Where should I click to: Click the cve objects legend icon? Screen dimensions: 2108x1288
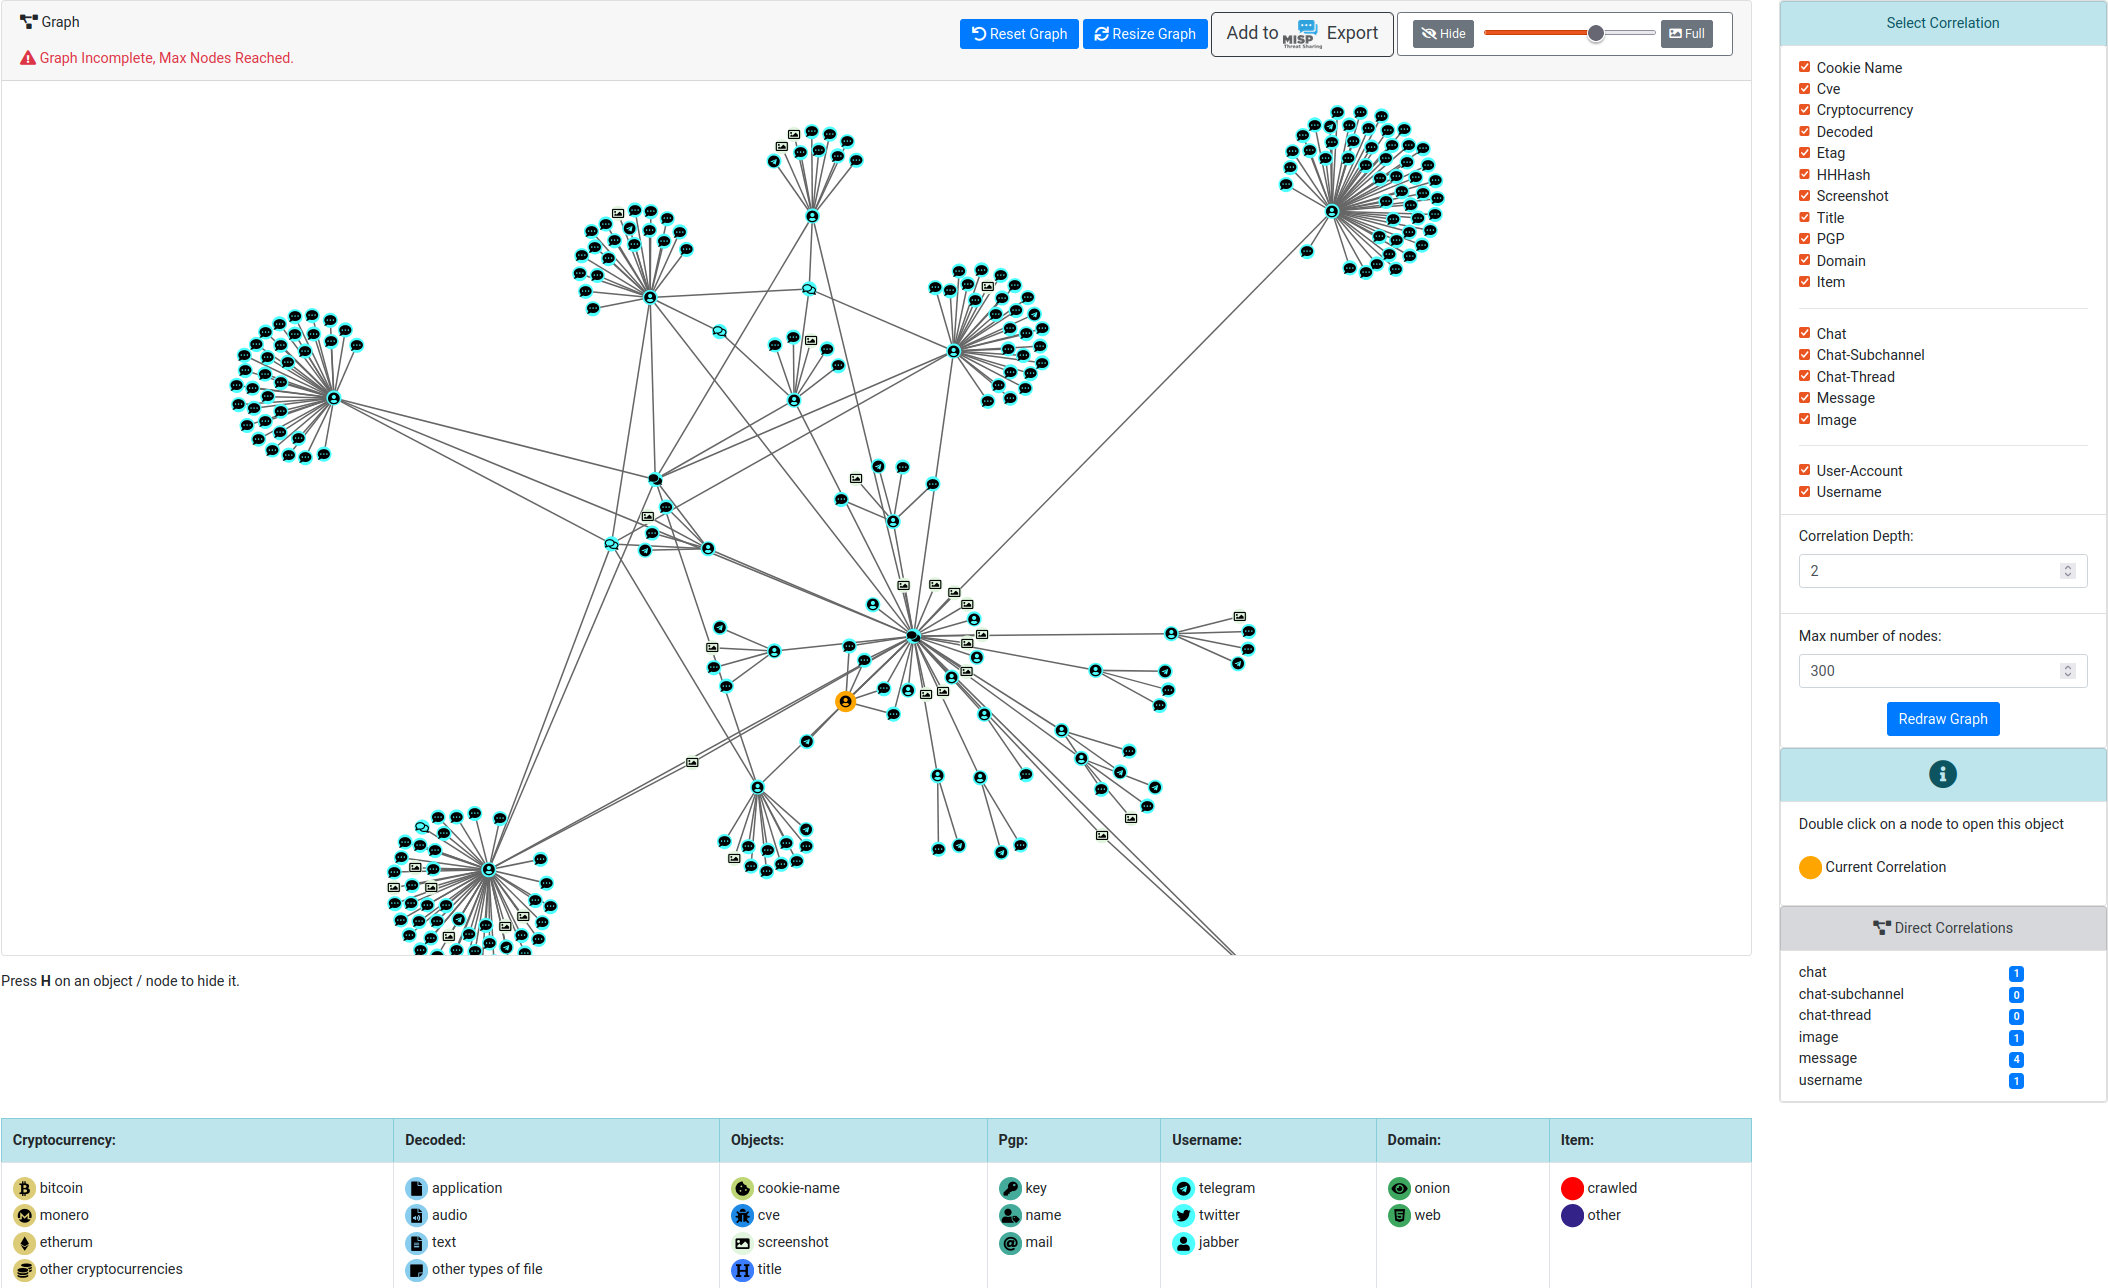[742, 1215]
